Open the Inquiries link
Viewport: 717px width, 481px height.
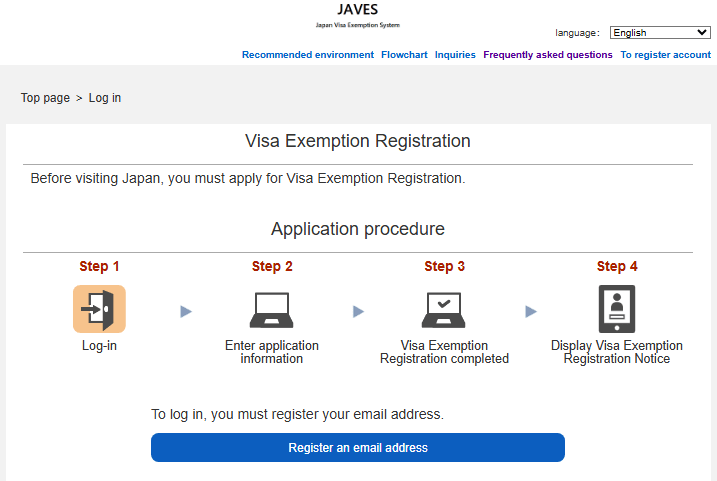coord(455,55)
